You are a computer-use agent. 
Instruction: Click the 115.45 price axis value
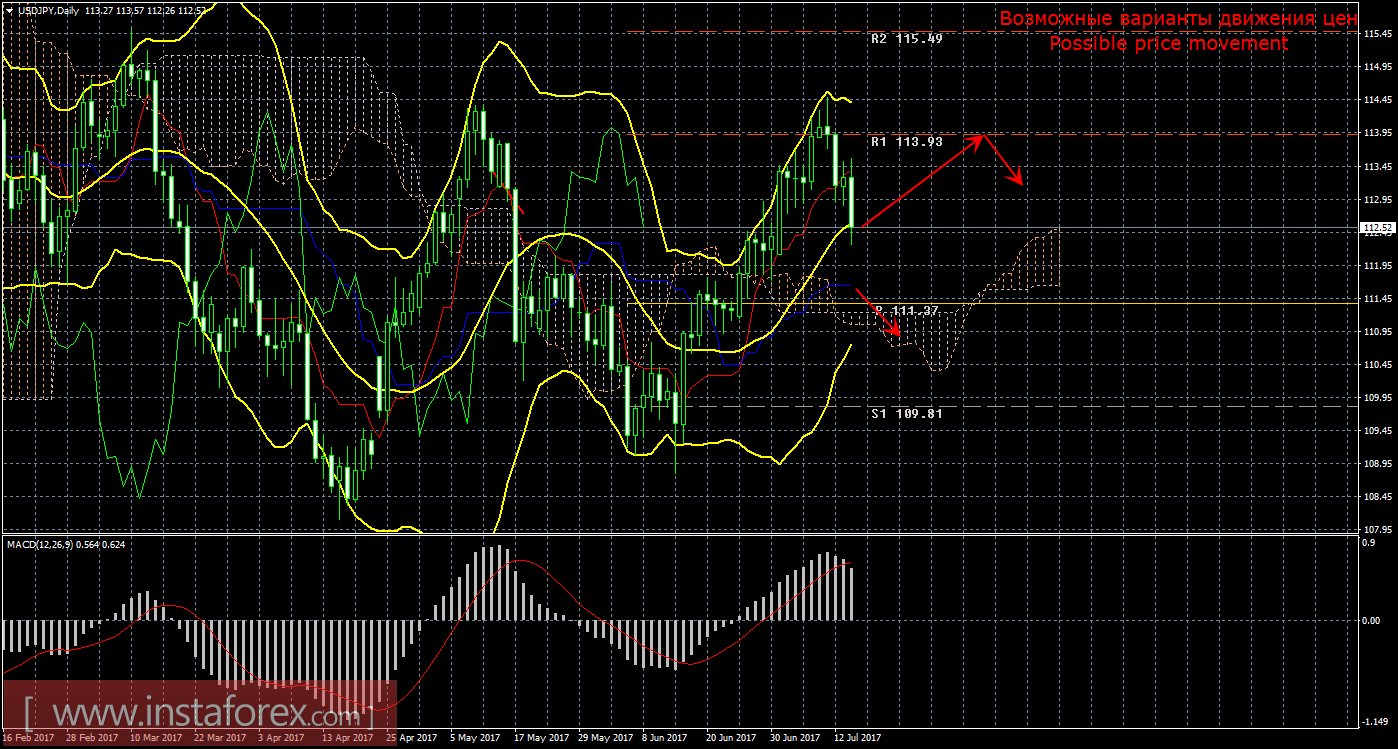1377,34
